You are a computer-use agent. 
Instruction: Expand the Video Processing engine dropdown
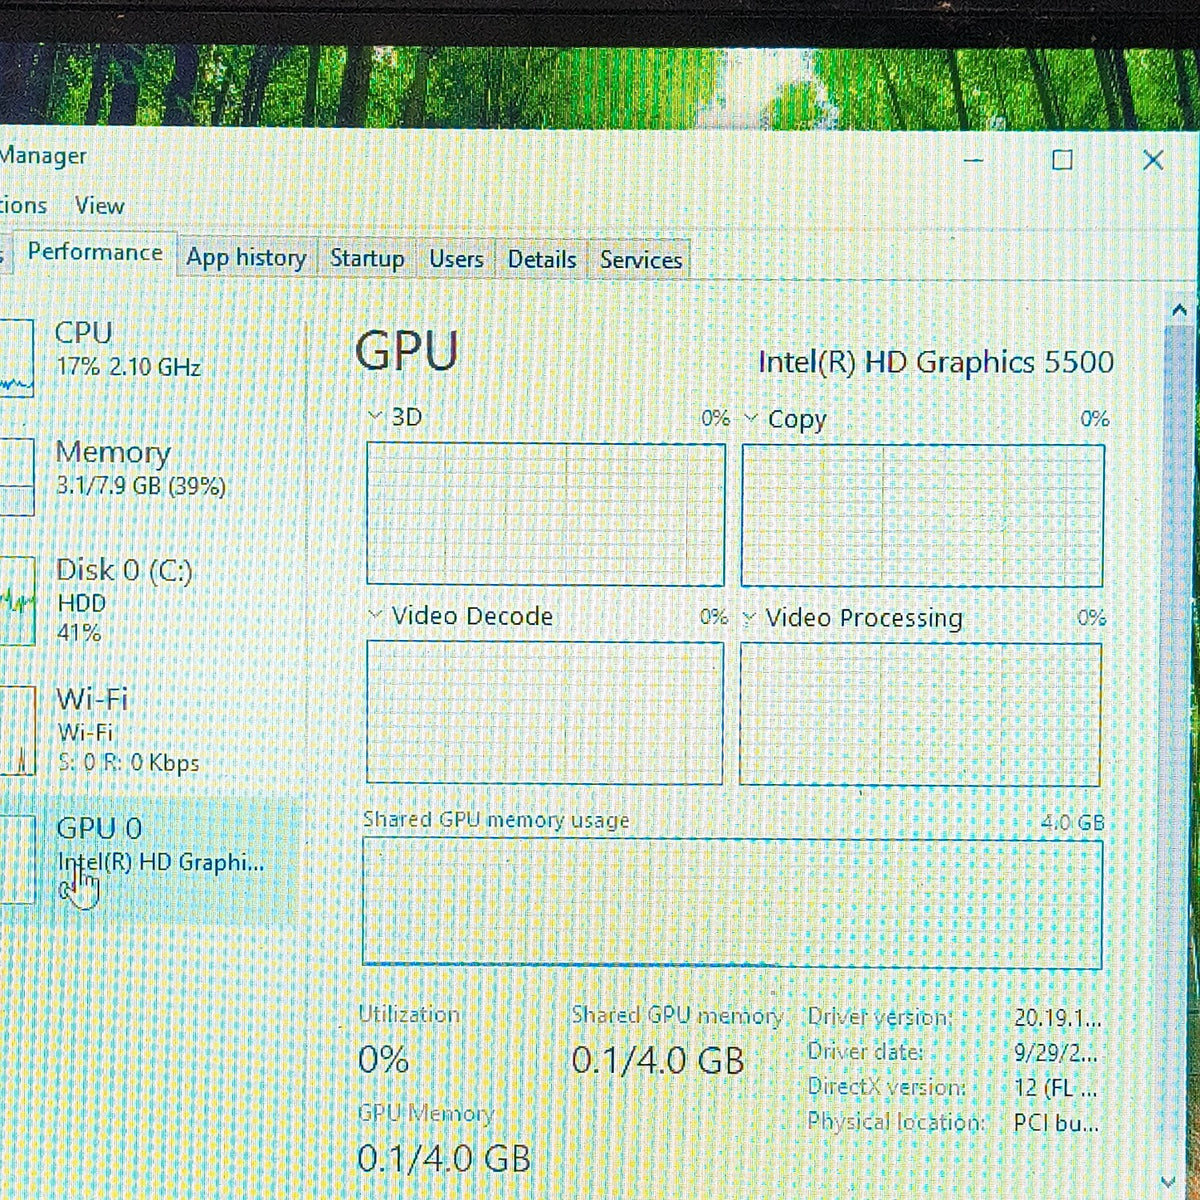click(x=750, y=618)
